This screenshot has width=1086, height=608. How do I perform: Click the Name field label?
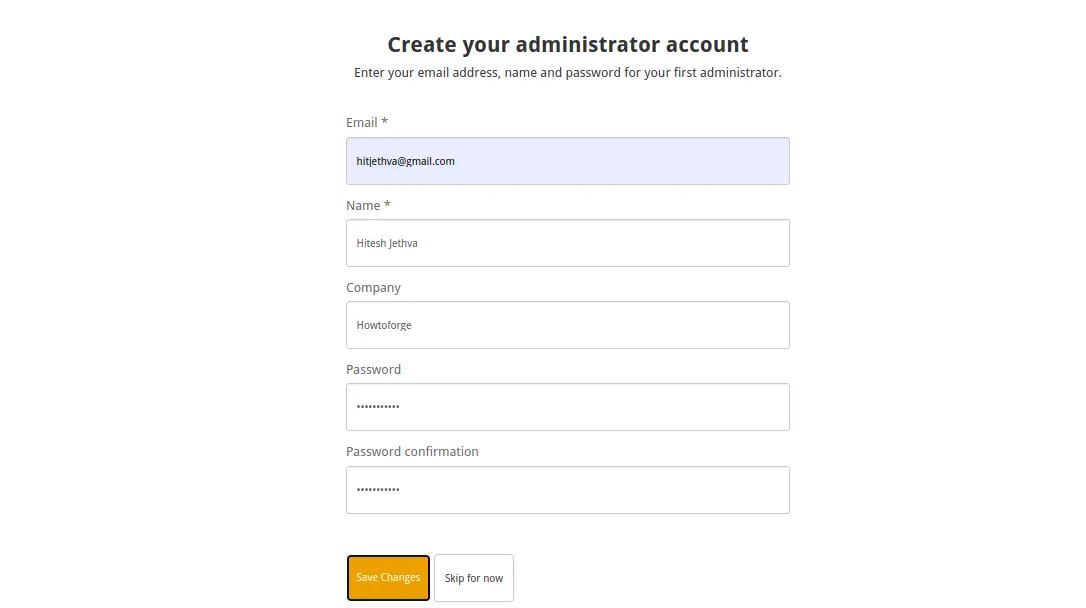363,206
